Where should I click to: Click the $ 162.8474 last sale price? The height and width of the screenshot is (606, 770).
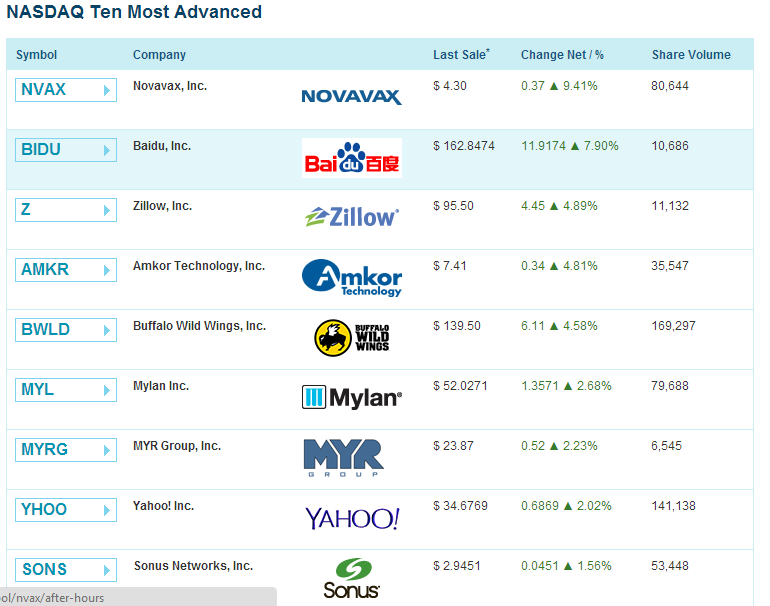(464, 146)
